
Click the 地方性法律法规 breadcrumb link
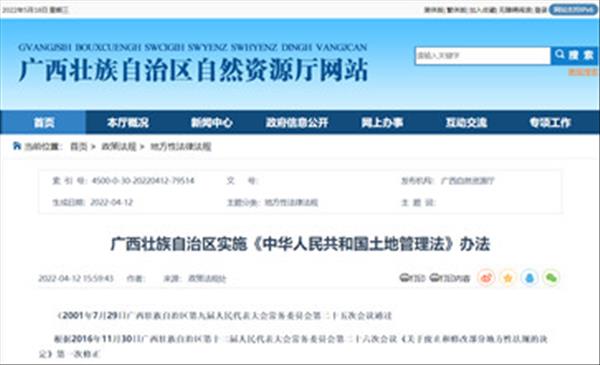click(181, 147)
